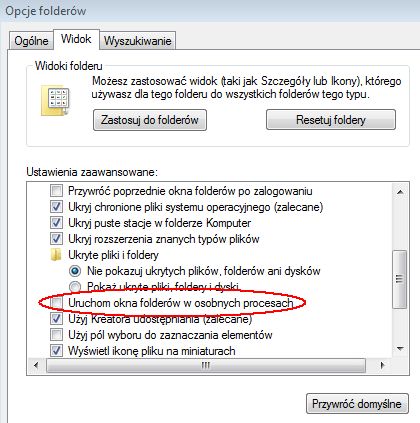Click the Przywróć domyślne button

357,404
